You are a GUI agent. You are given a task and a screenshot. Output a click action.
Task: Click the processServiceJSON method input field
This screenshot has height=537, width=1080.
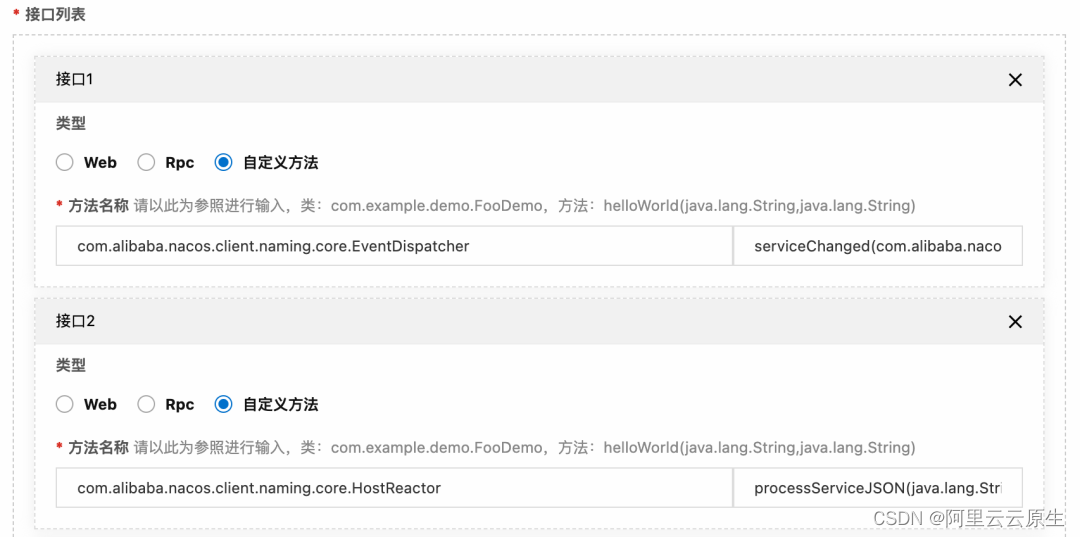(878, 487)
